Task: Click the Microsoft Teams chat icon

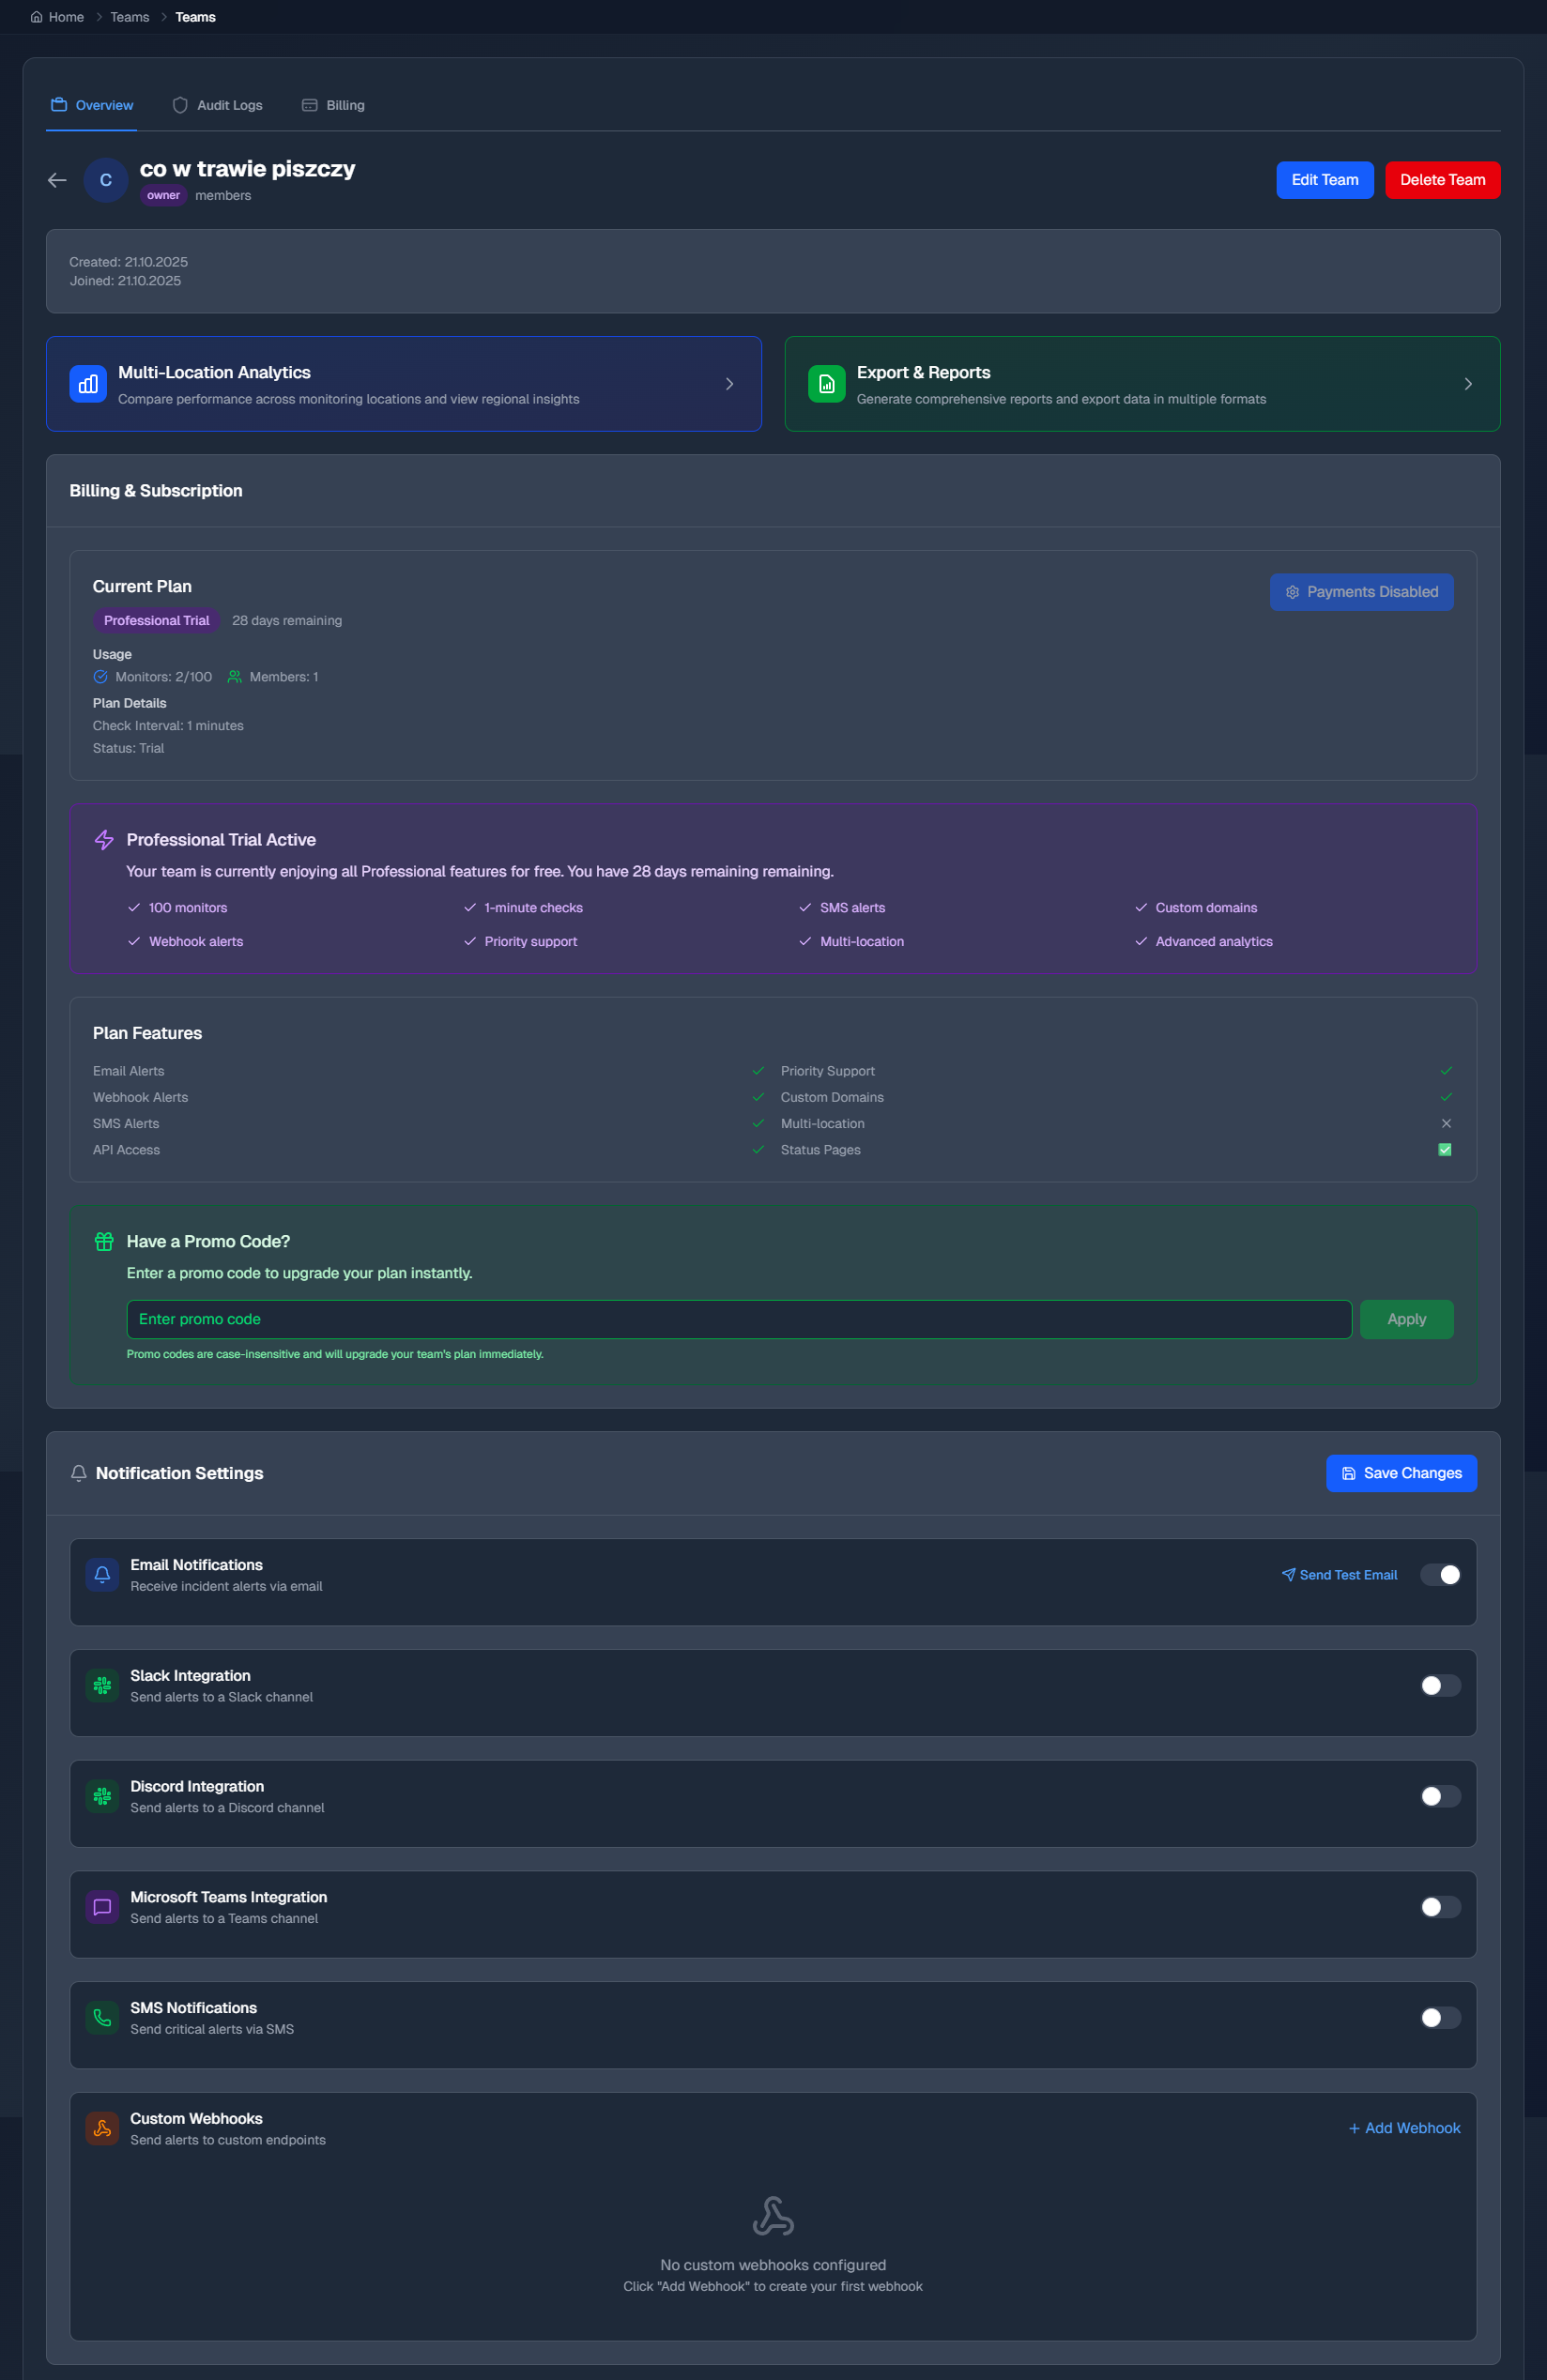Action: 102,1907
